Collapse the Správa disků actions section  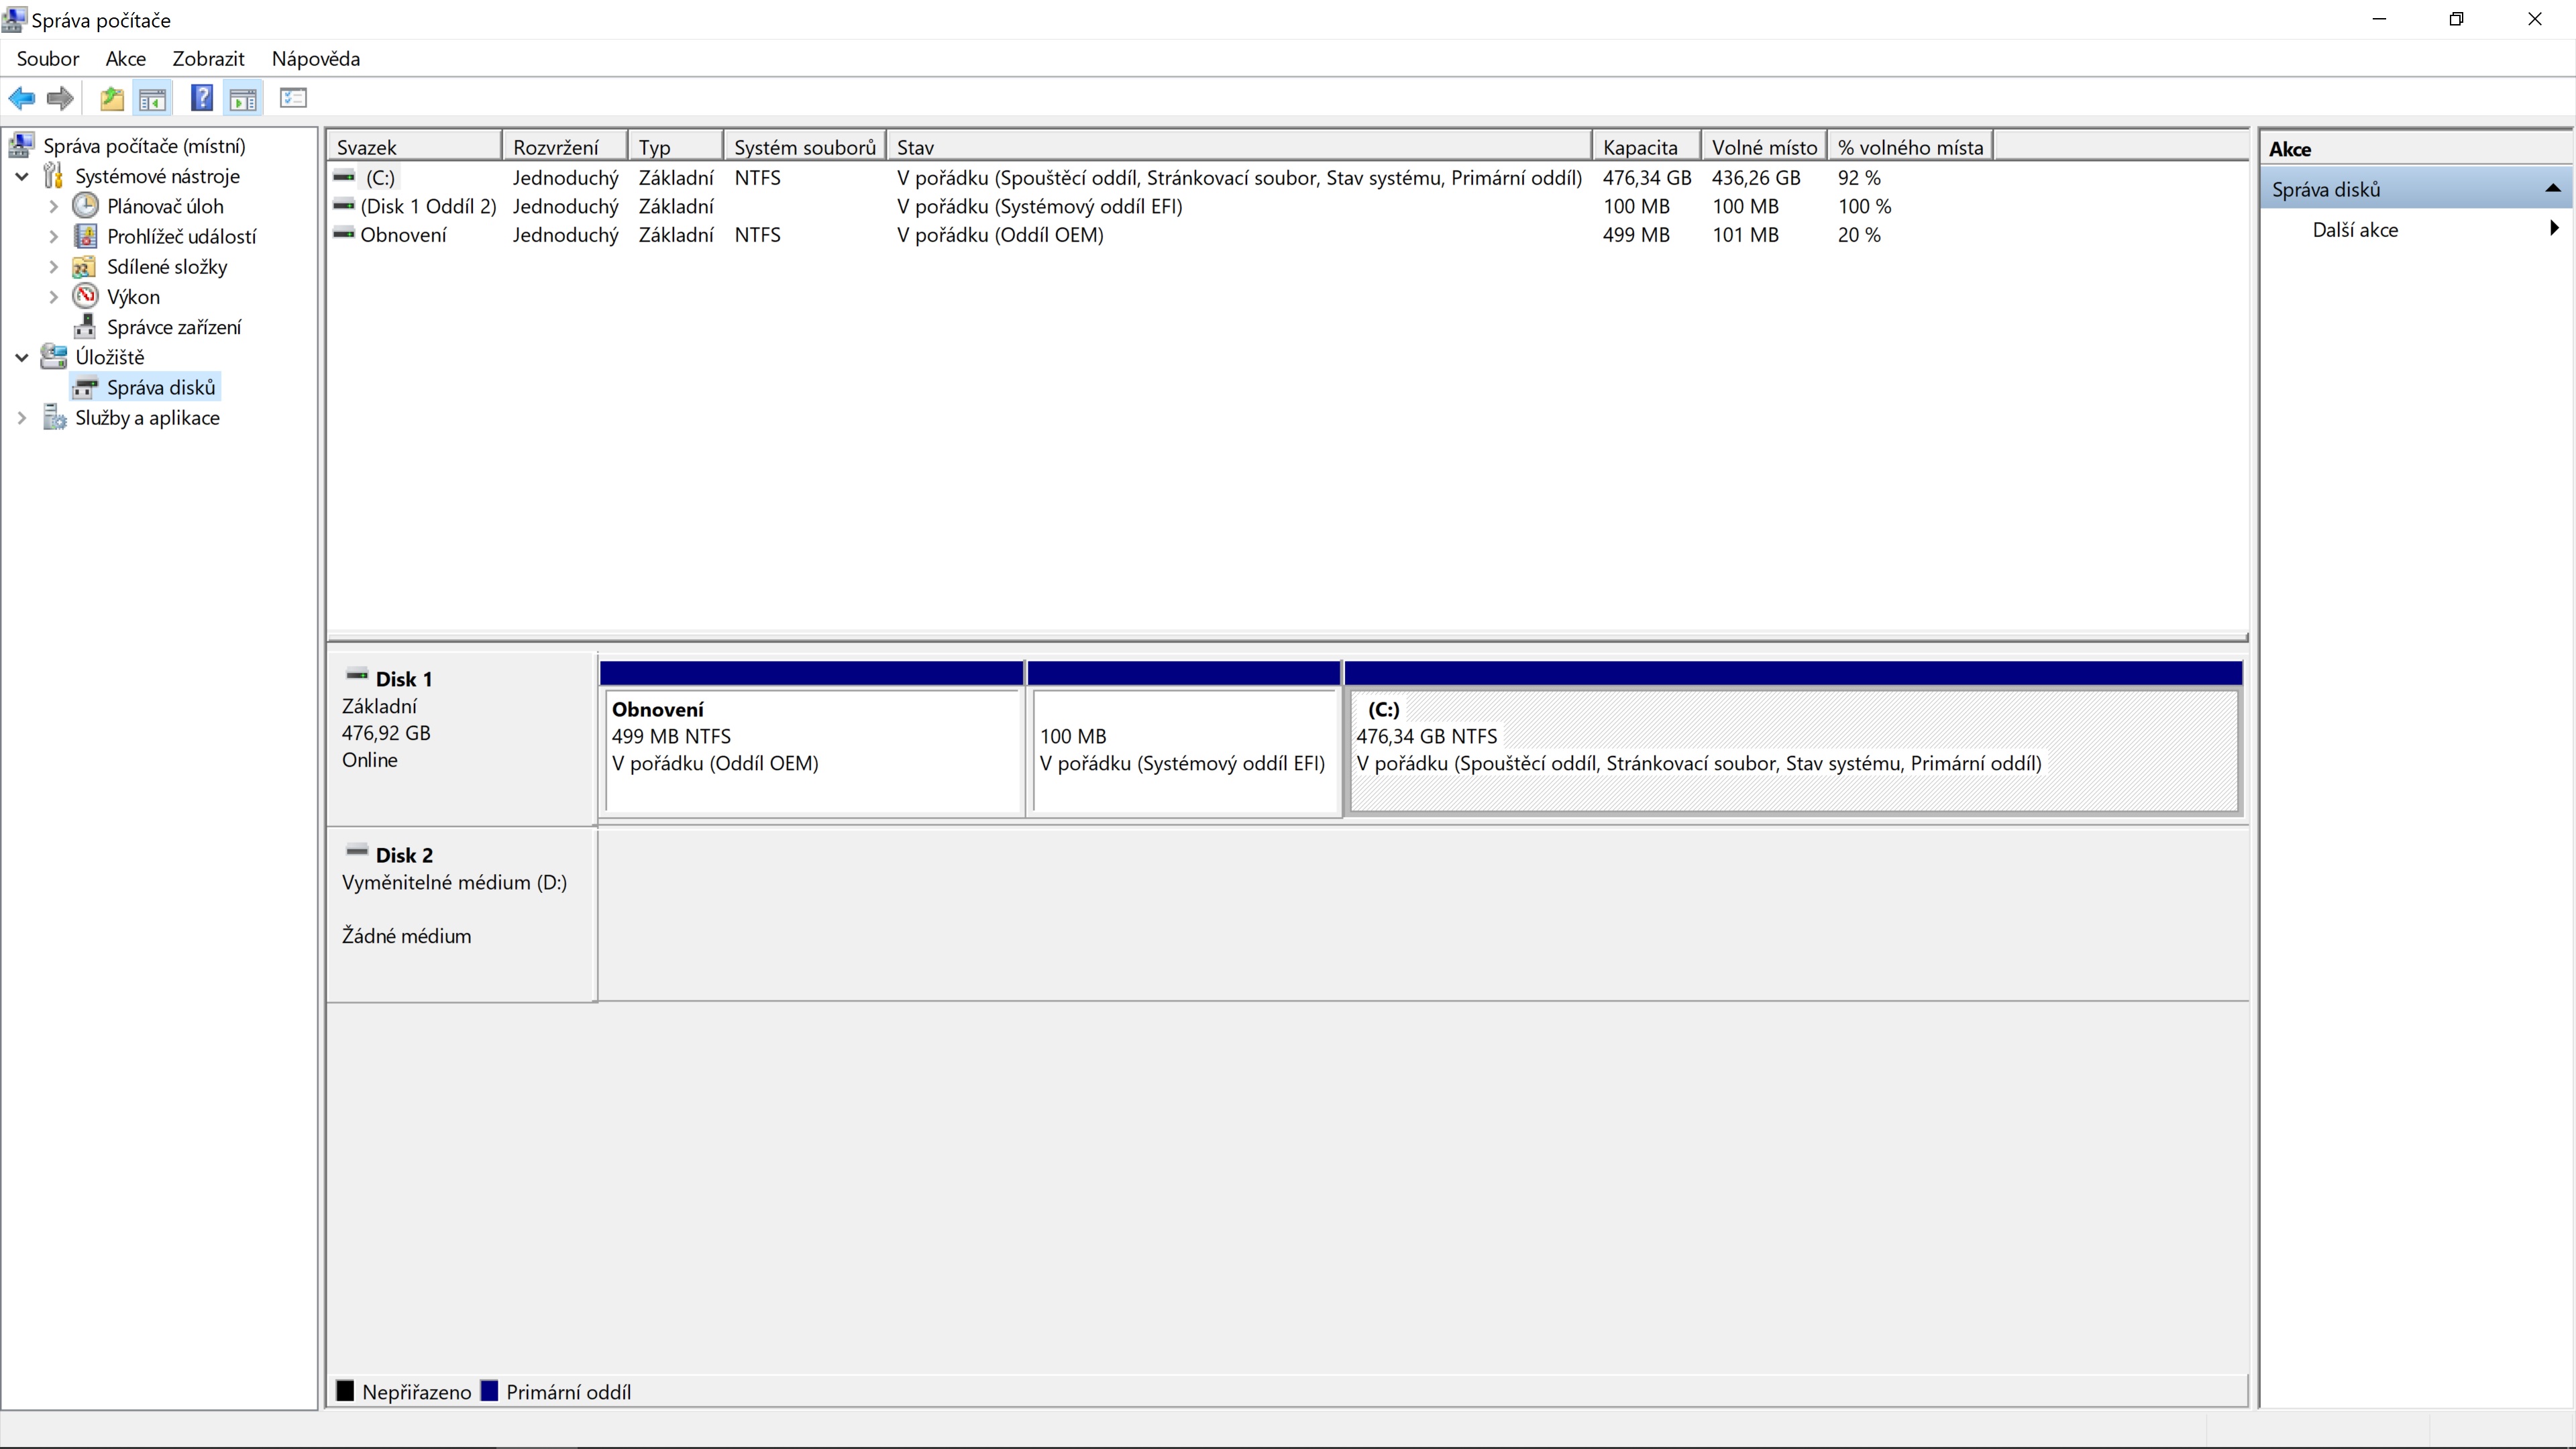(x=2552, y=189)
